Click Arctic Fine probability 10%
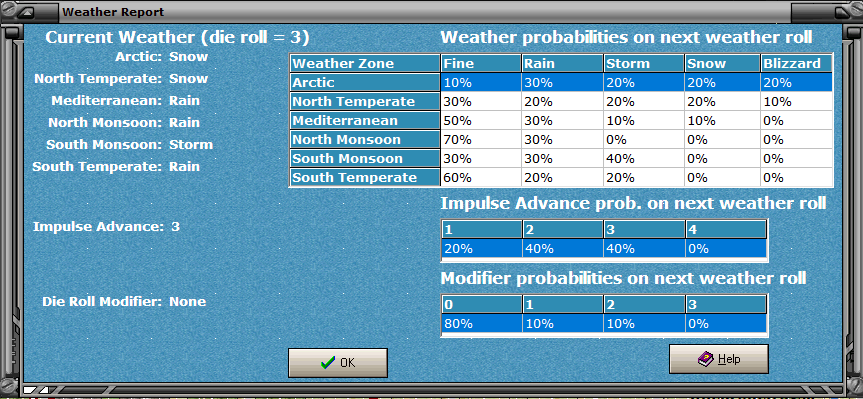 coord(481,83)
